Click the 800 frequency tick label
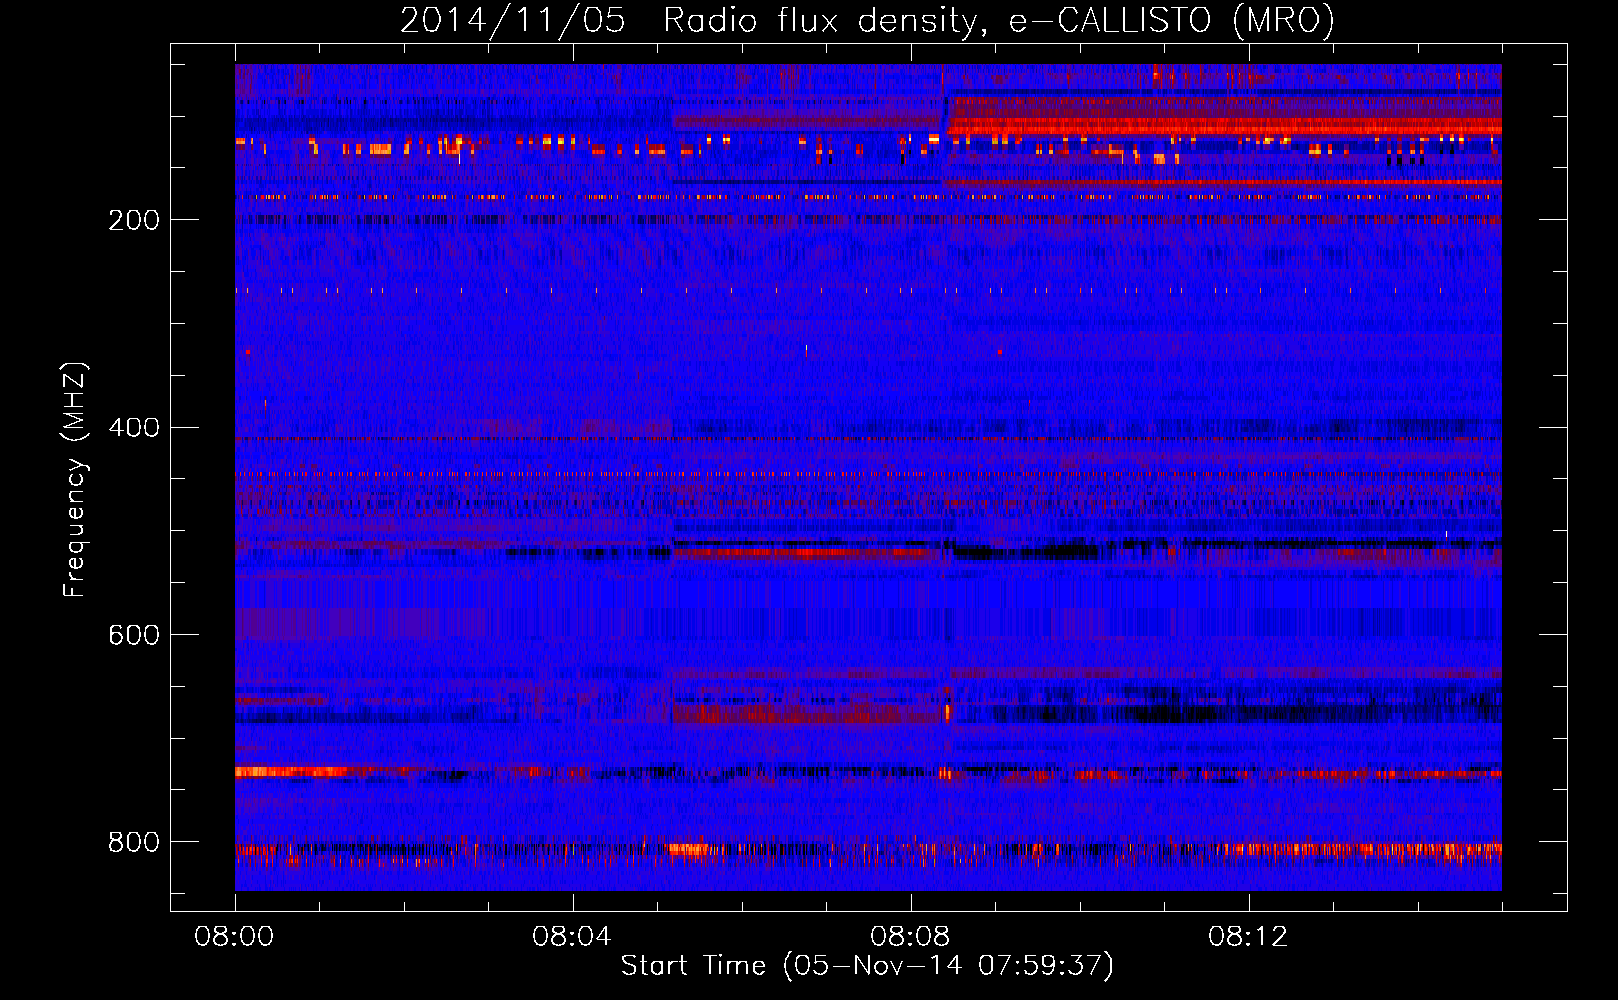This screenshot has height=1000, width=1618. click(x=134, y=842)
